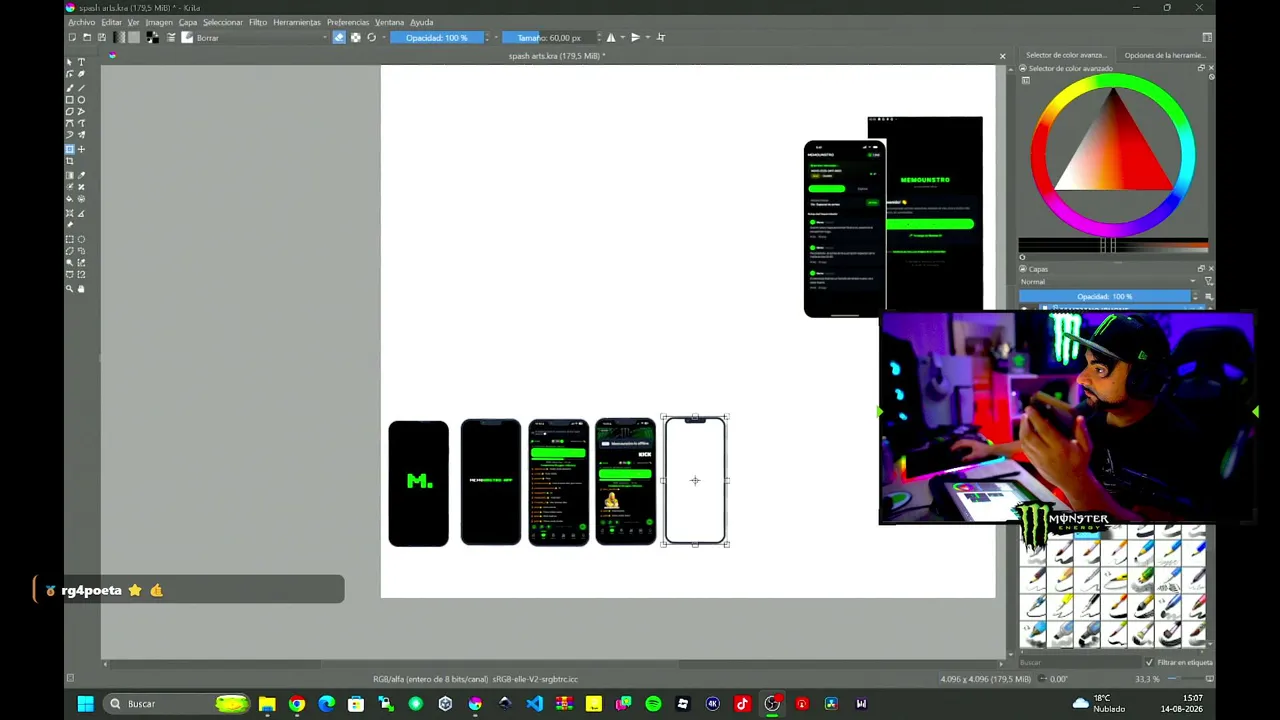Select the Transform tool in toolbox

click(x=69, y=149)
